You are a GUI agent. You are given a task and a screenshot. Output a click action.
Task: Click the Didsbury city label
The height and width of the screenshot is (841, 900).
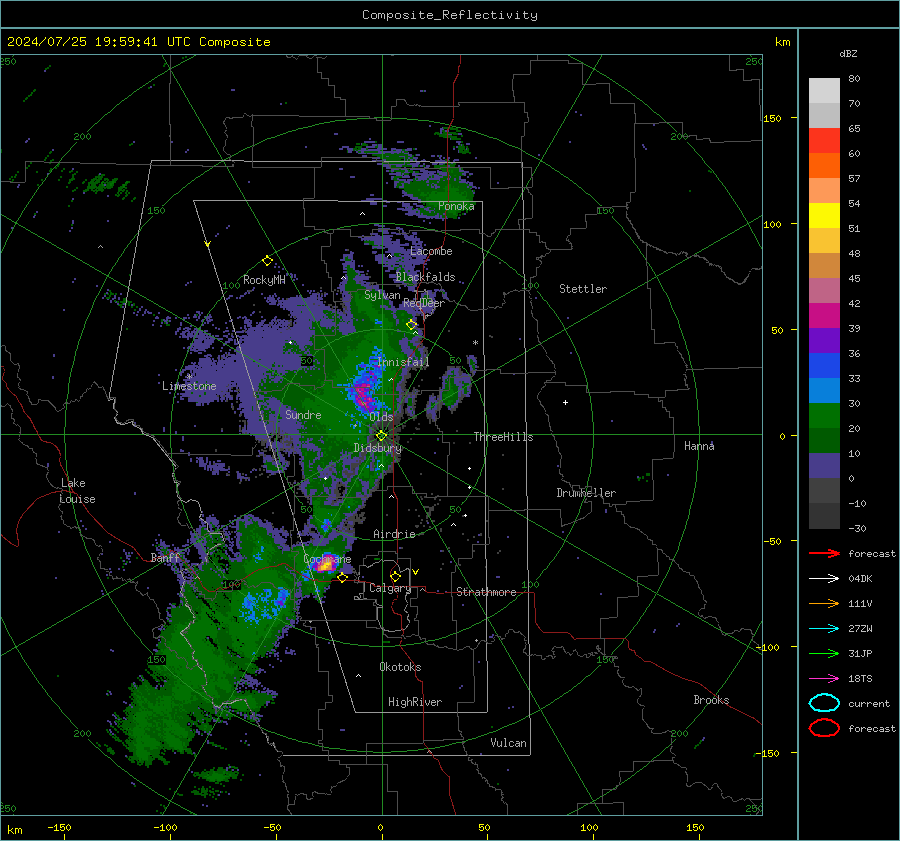(x=377, y=448)
